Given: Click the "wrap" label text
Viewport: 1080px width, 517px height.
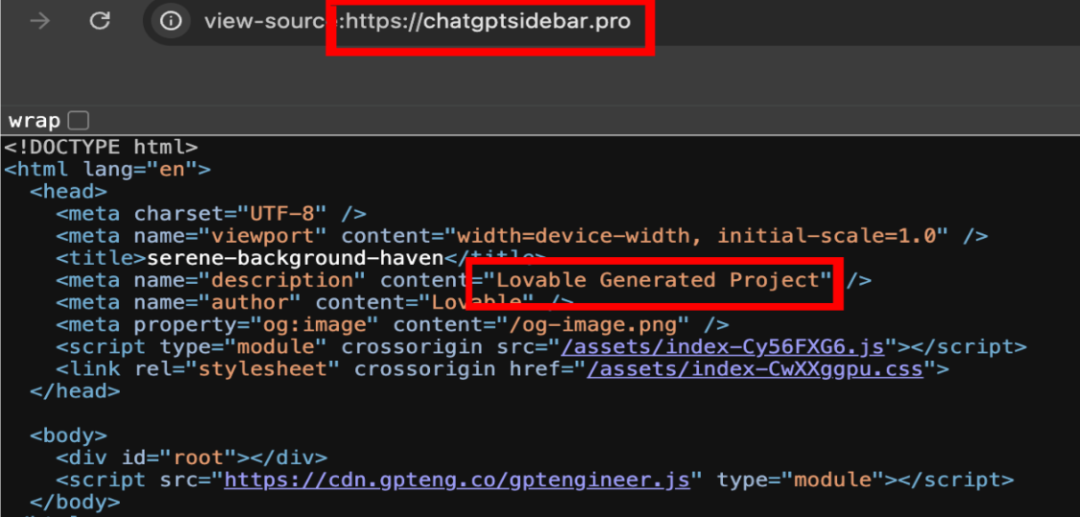Looking at the screenshot, I should [x=34, y=121].
